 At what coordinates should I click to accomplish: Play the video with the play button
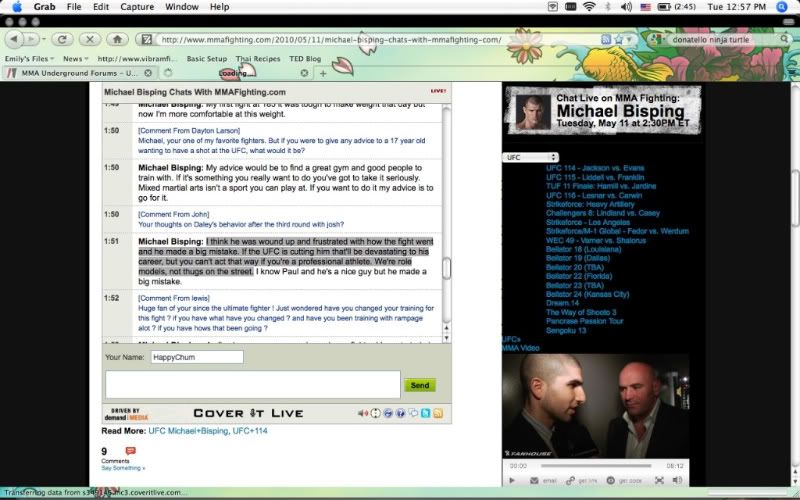(512, 480)
